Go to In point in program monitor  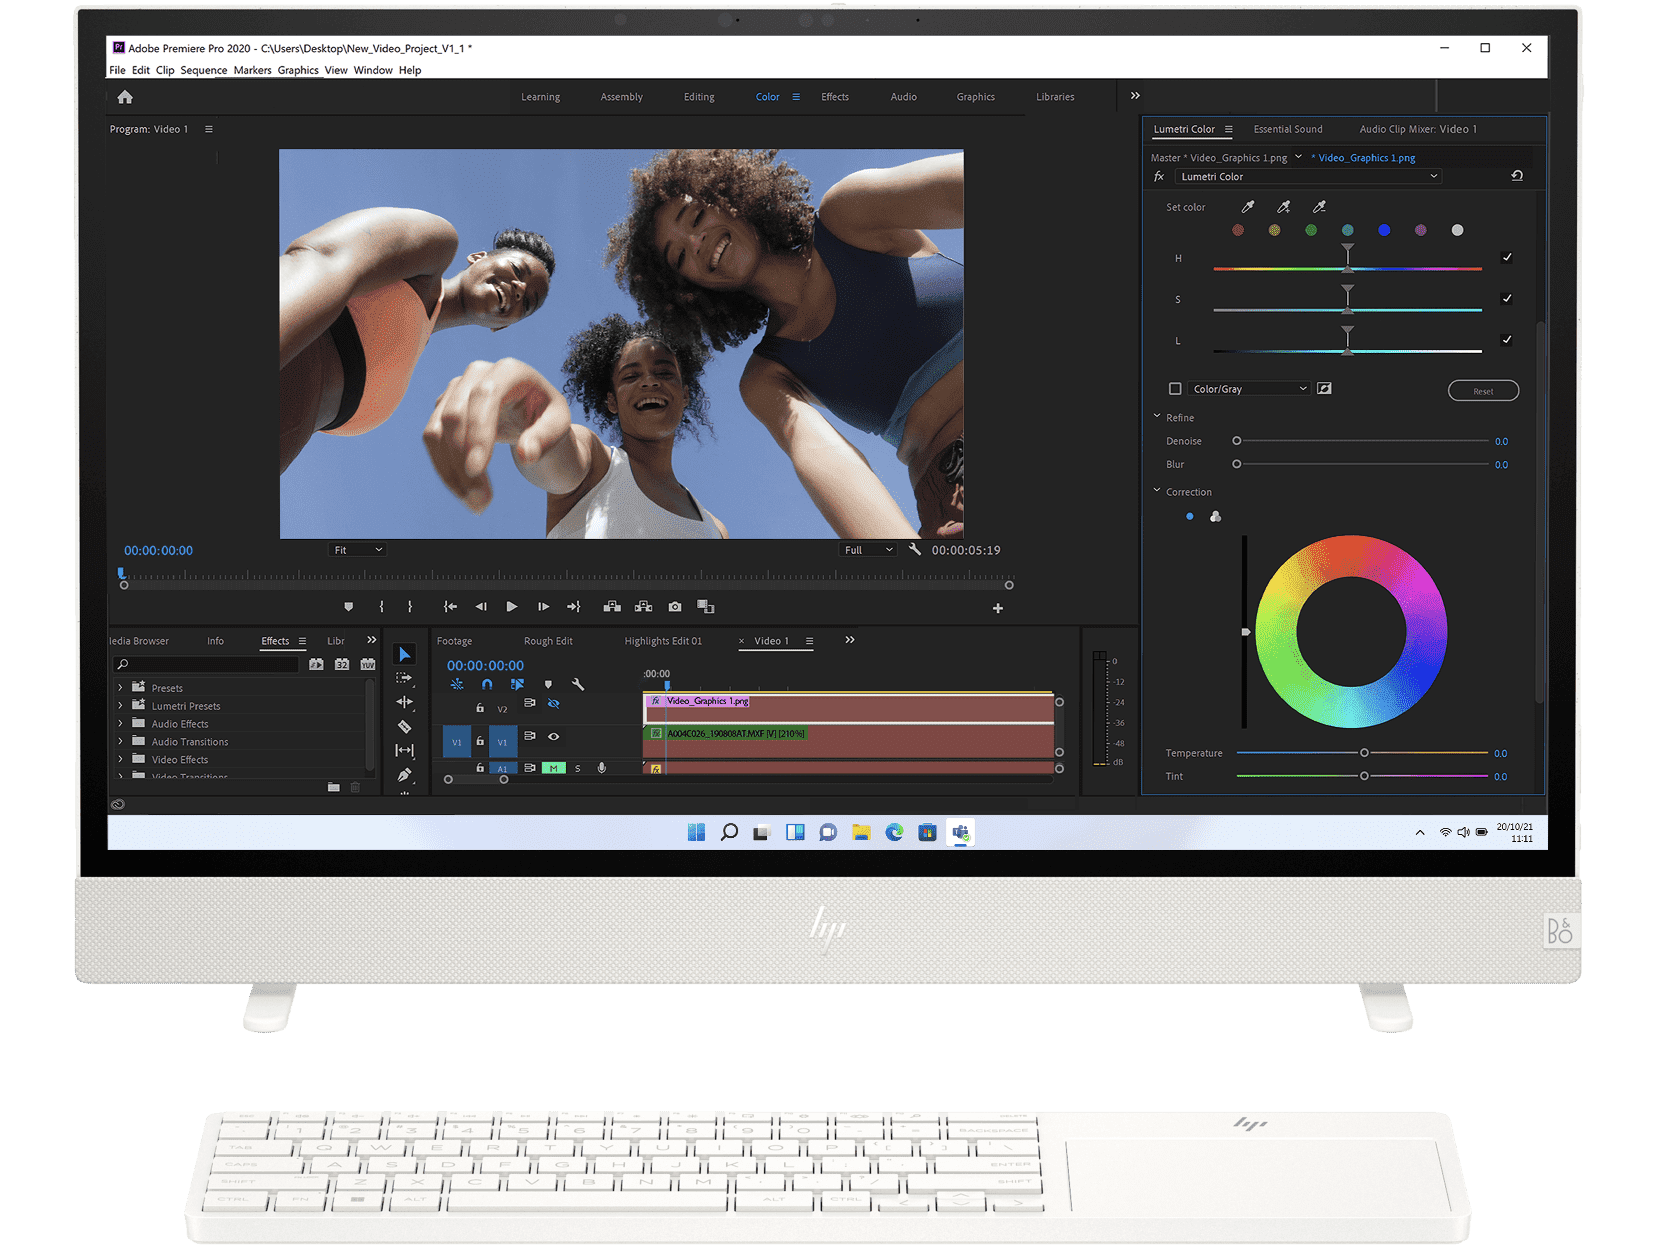[450, 607]
